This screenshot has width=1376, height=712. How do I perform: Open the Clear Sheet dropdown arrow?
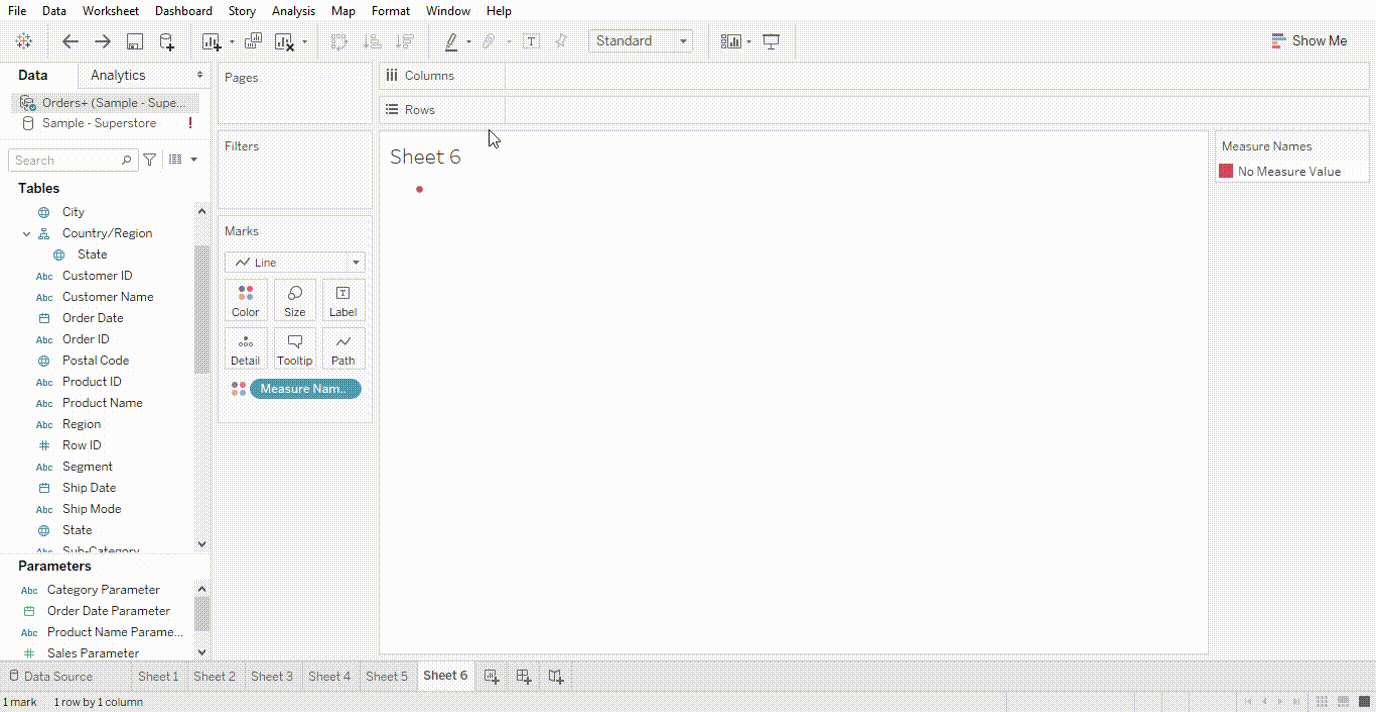[305, 42]
